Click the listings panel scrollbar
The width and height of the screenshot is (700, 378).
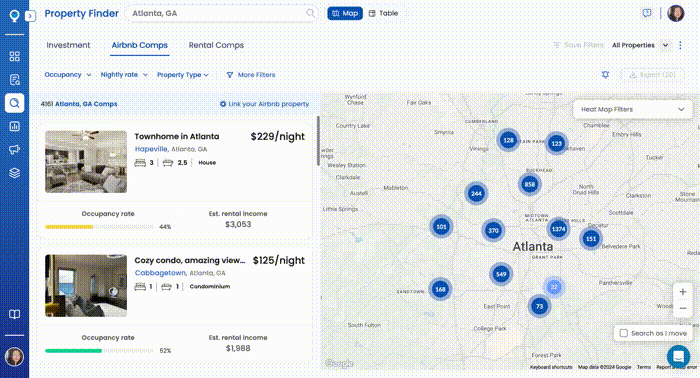tap(318, 141)
